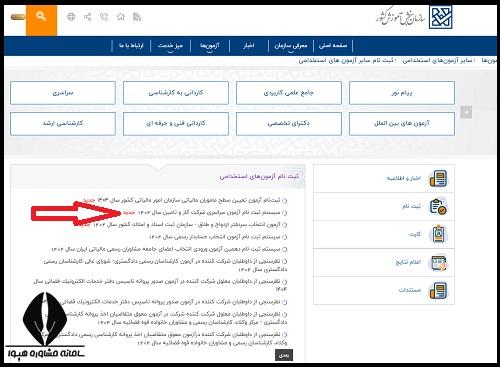Click the کارت ID card icon
Screen dimensions: 500x367
click(x=438, y=234)
